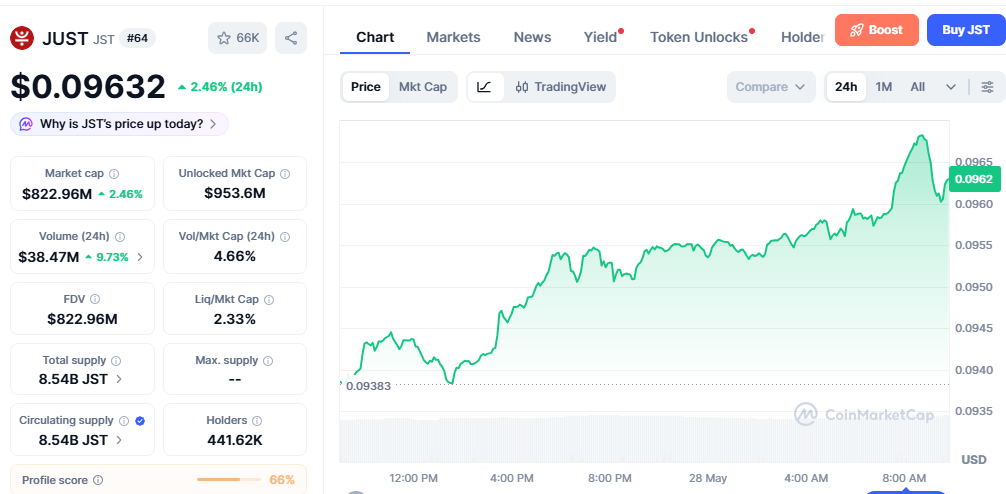The height and width of the screenshot is (494, 1006).
Task: Click Circulating supply info icon
Action: point(124,421)
